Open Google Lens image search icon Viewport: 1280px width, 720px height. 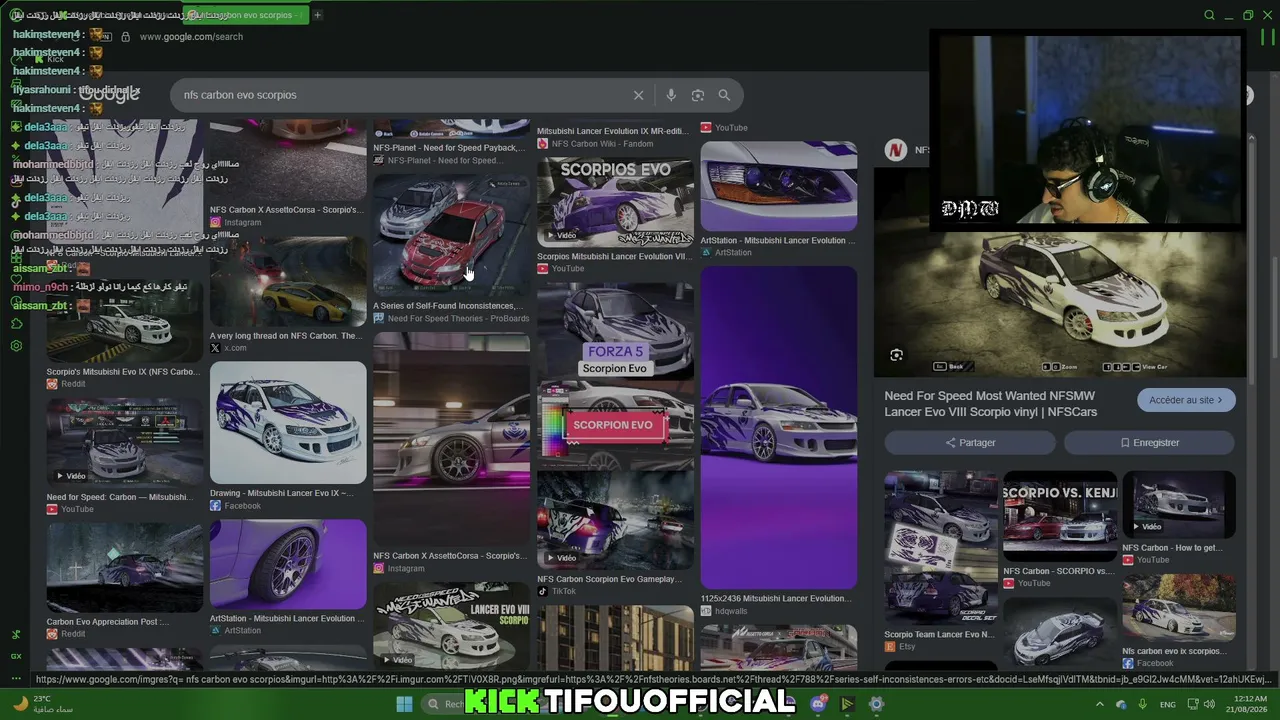click(x=698, y=95)
